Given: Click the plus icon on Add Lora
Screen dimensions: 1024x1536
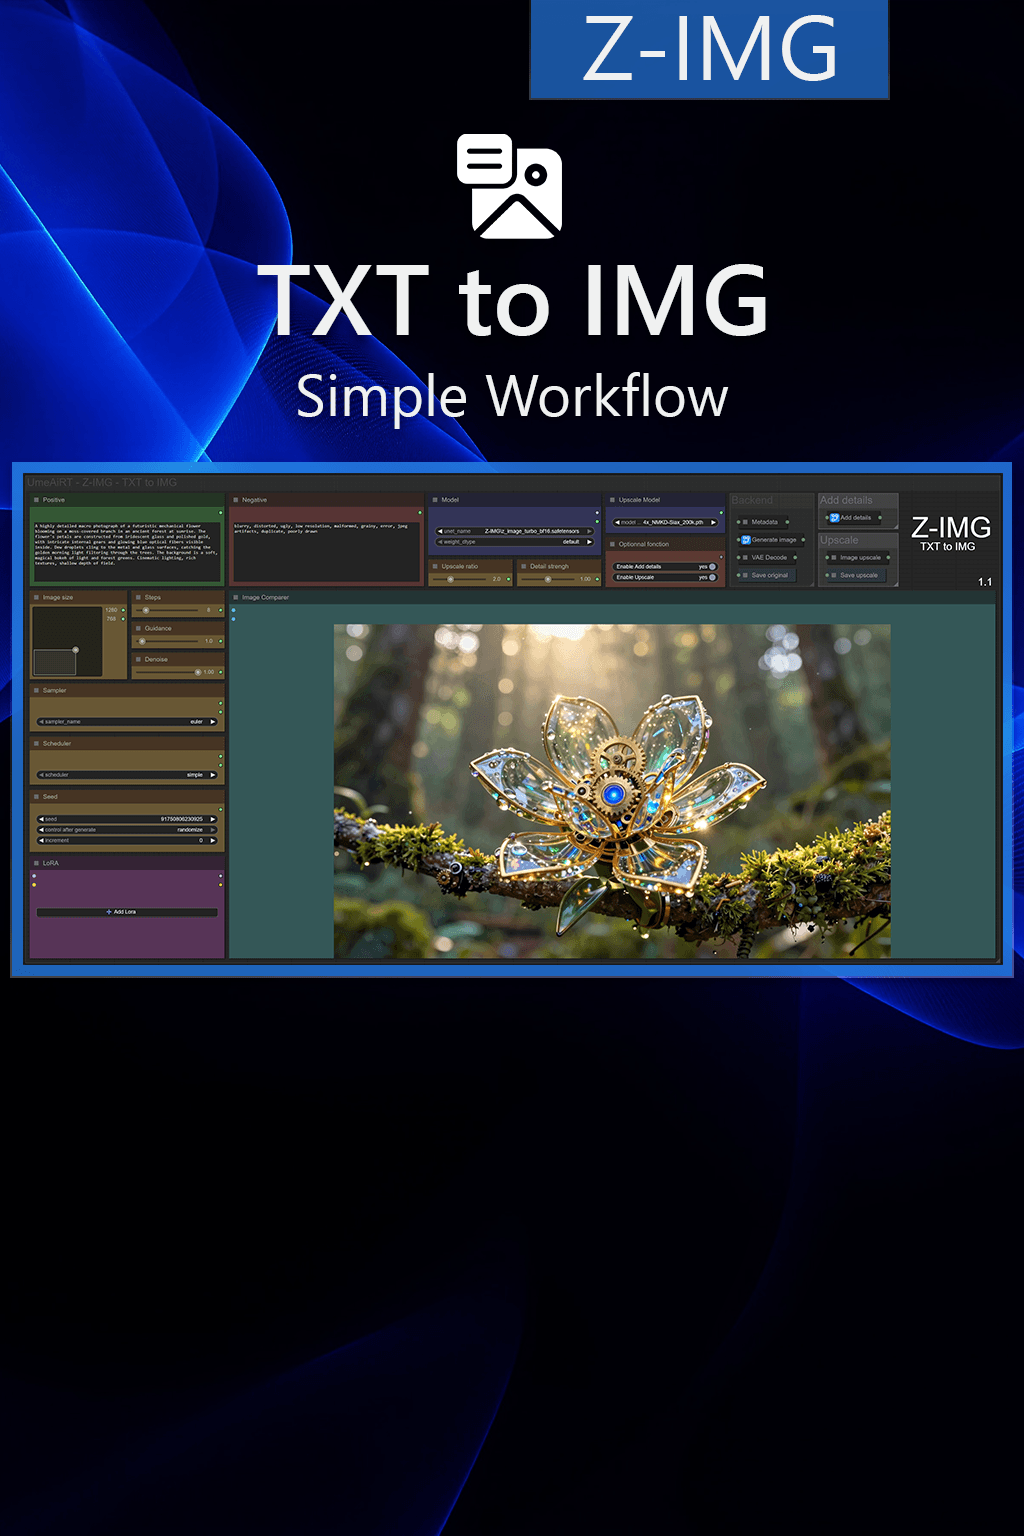Looking at the screenshot, I should click(109, 912).
